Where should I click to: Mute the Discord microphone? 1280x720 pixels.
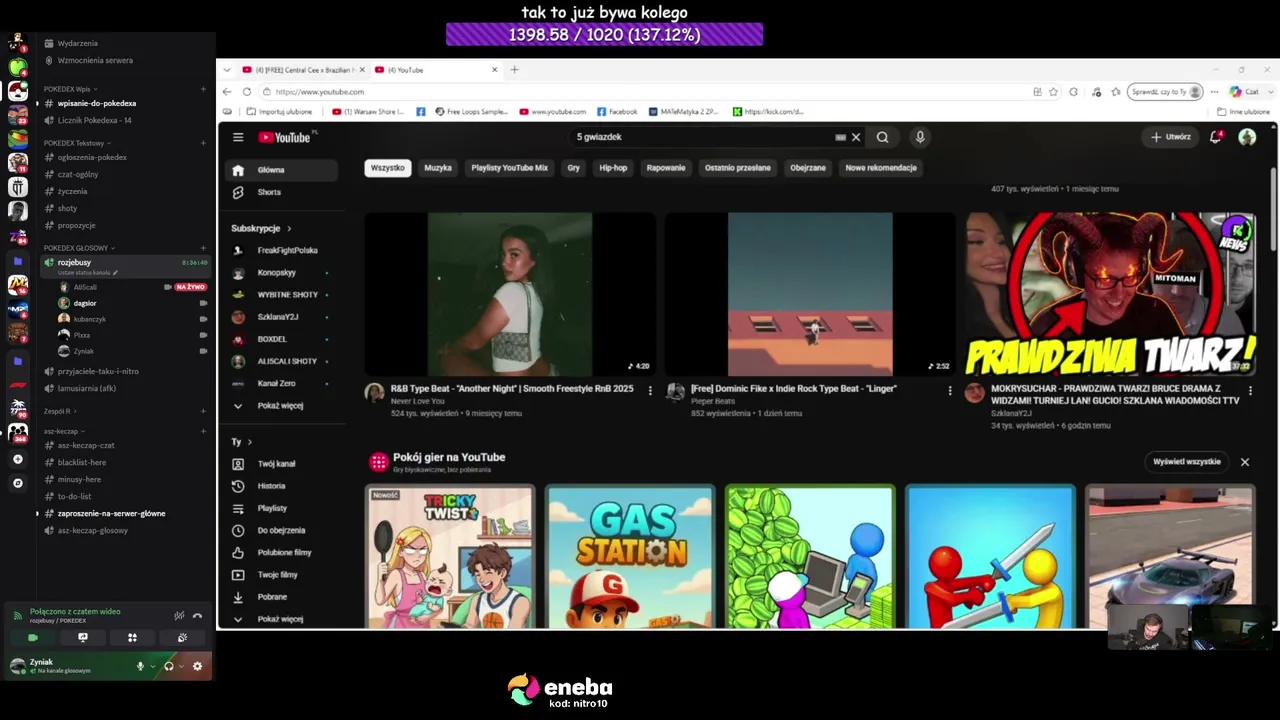coord(140,666)
